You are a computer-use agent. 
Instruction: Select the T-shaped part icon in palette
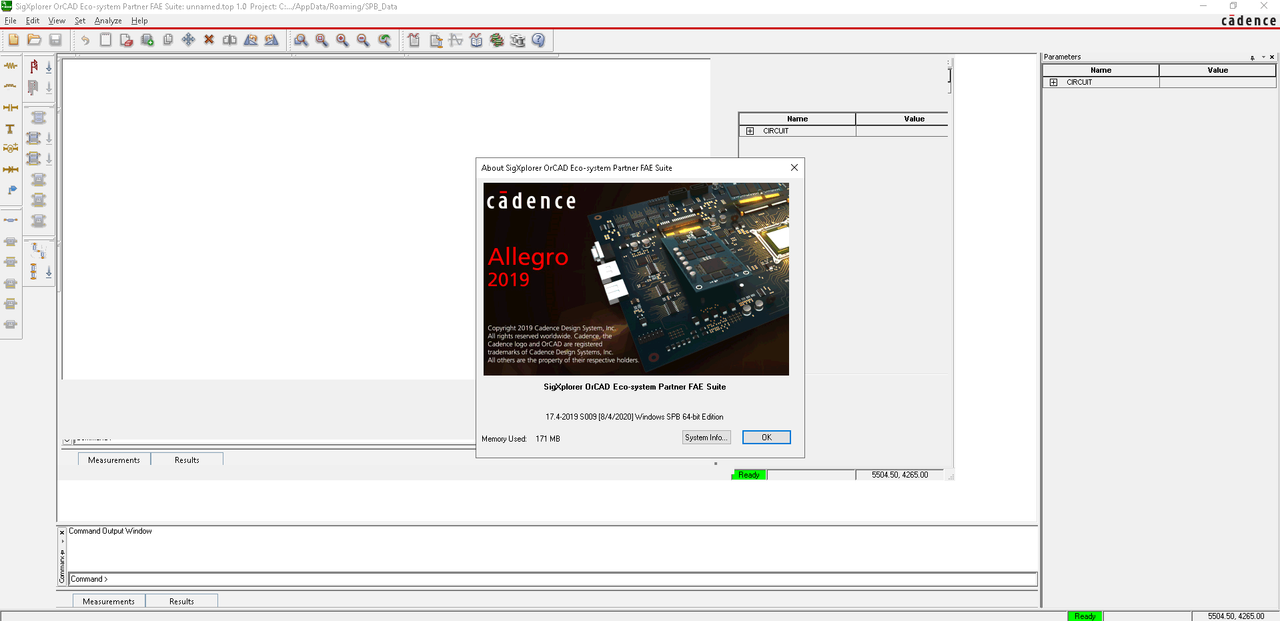point(11,128)
